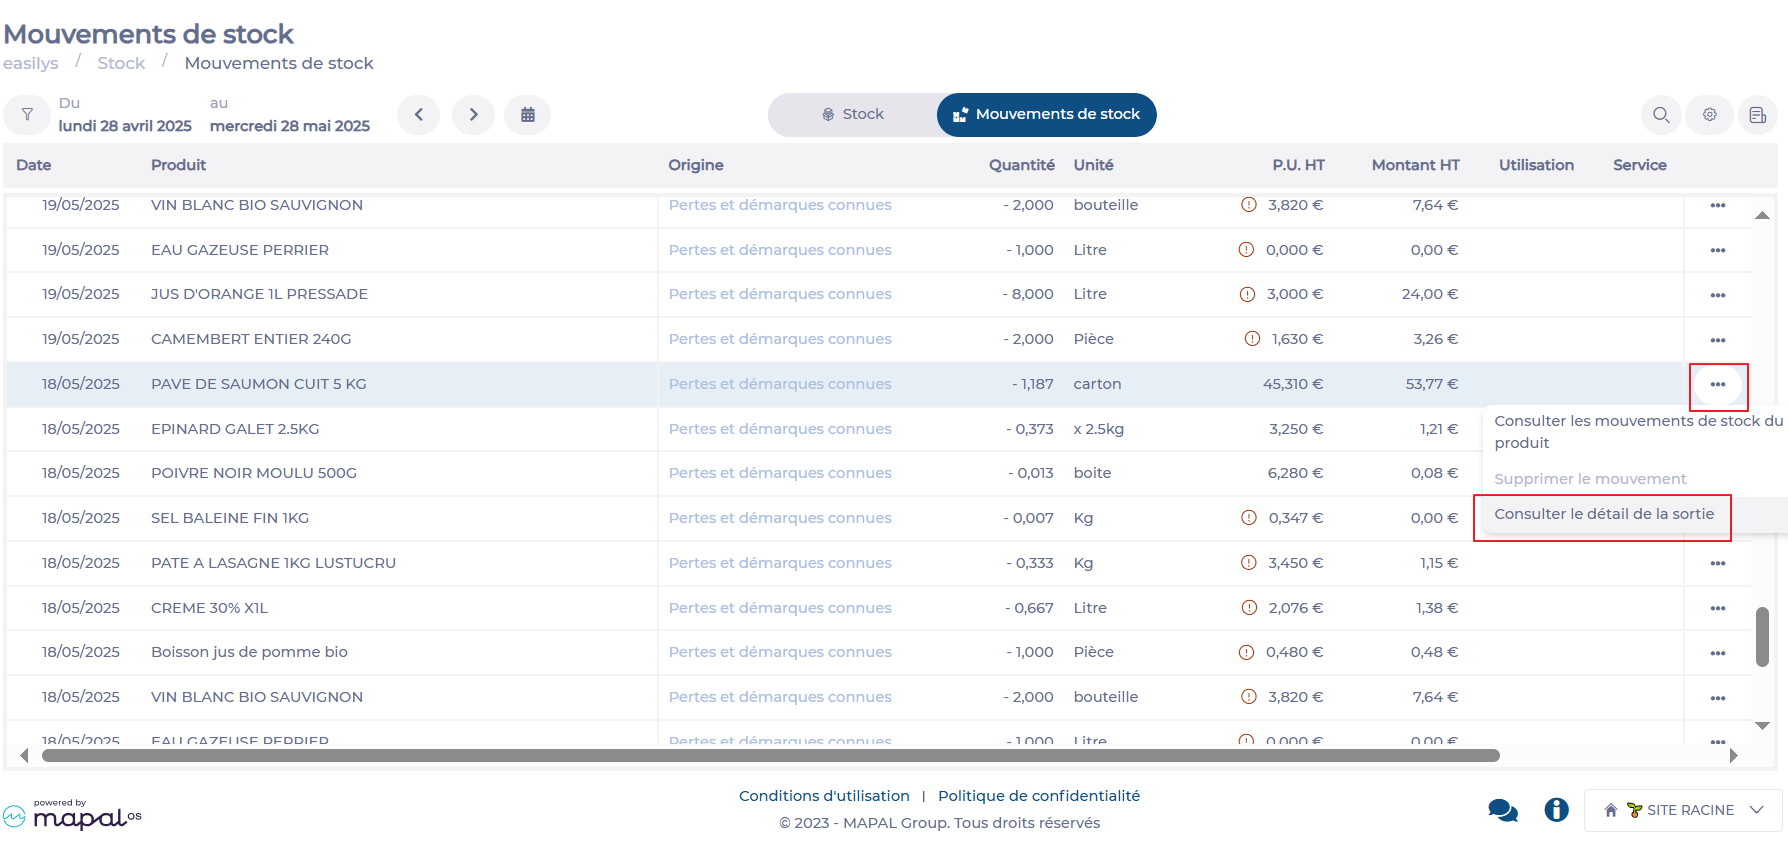Viewport: 1788px width, 849px height.
Task: Open row menu for Boisson jus de pomme
Action: (1718, 653)
